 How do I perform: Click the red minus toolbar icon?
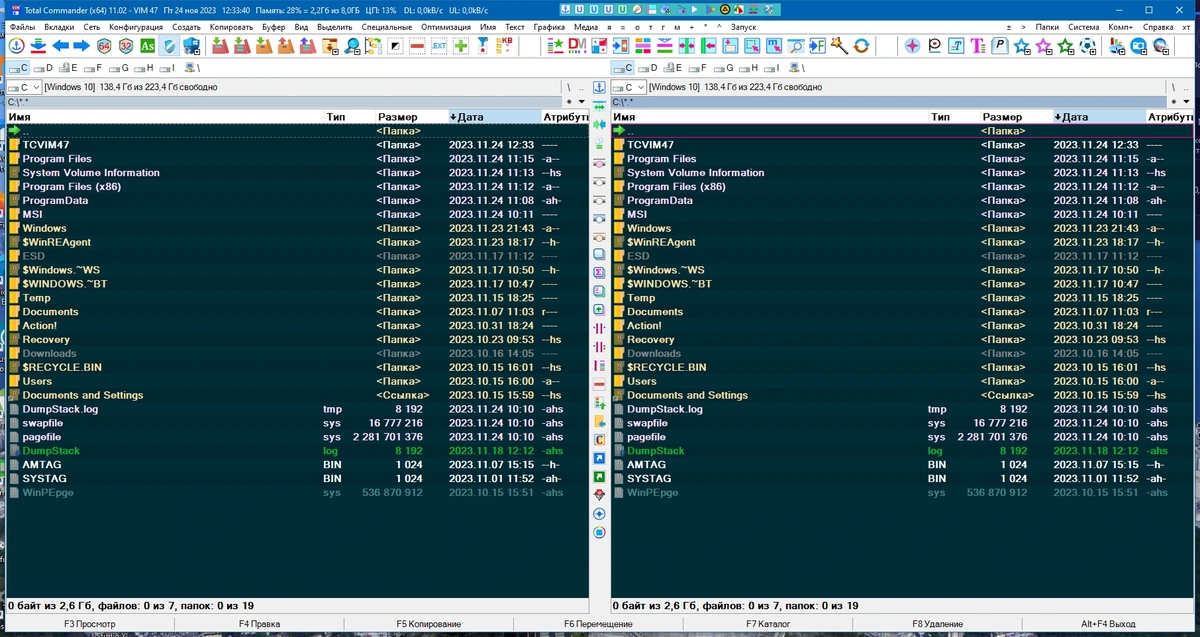pos(417,46)
